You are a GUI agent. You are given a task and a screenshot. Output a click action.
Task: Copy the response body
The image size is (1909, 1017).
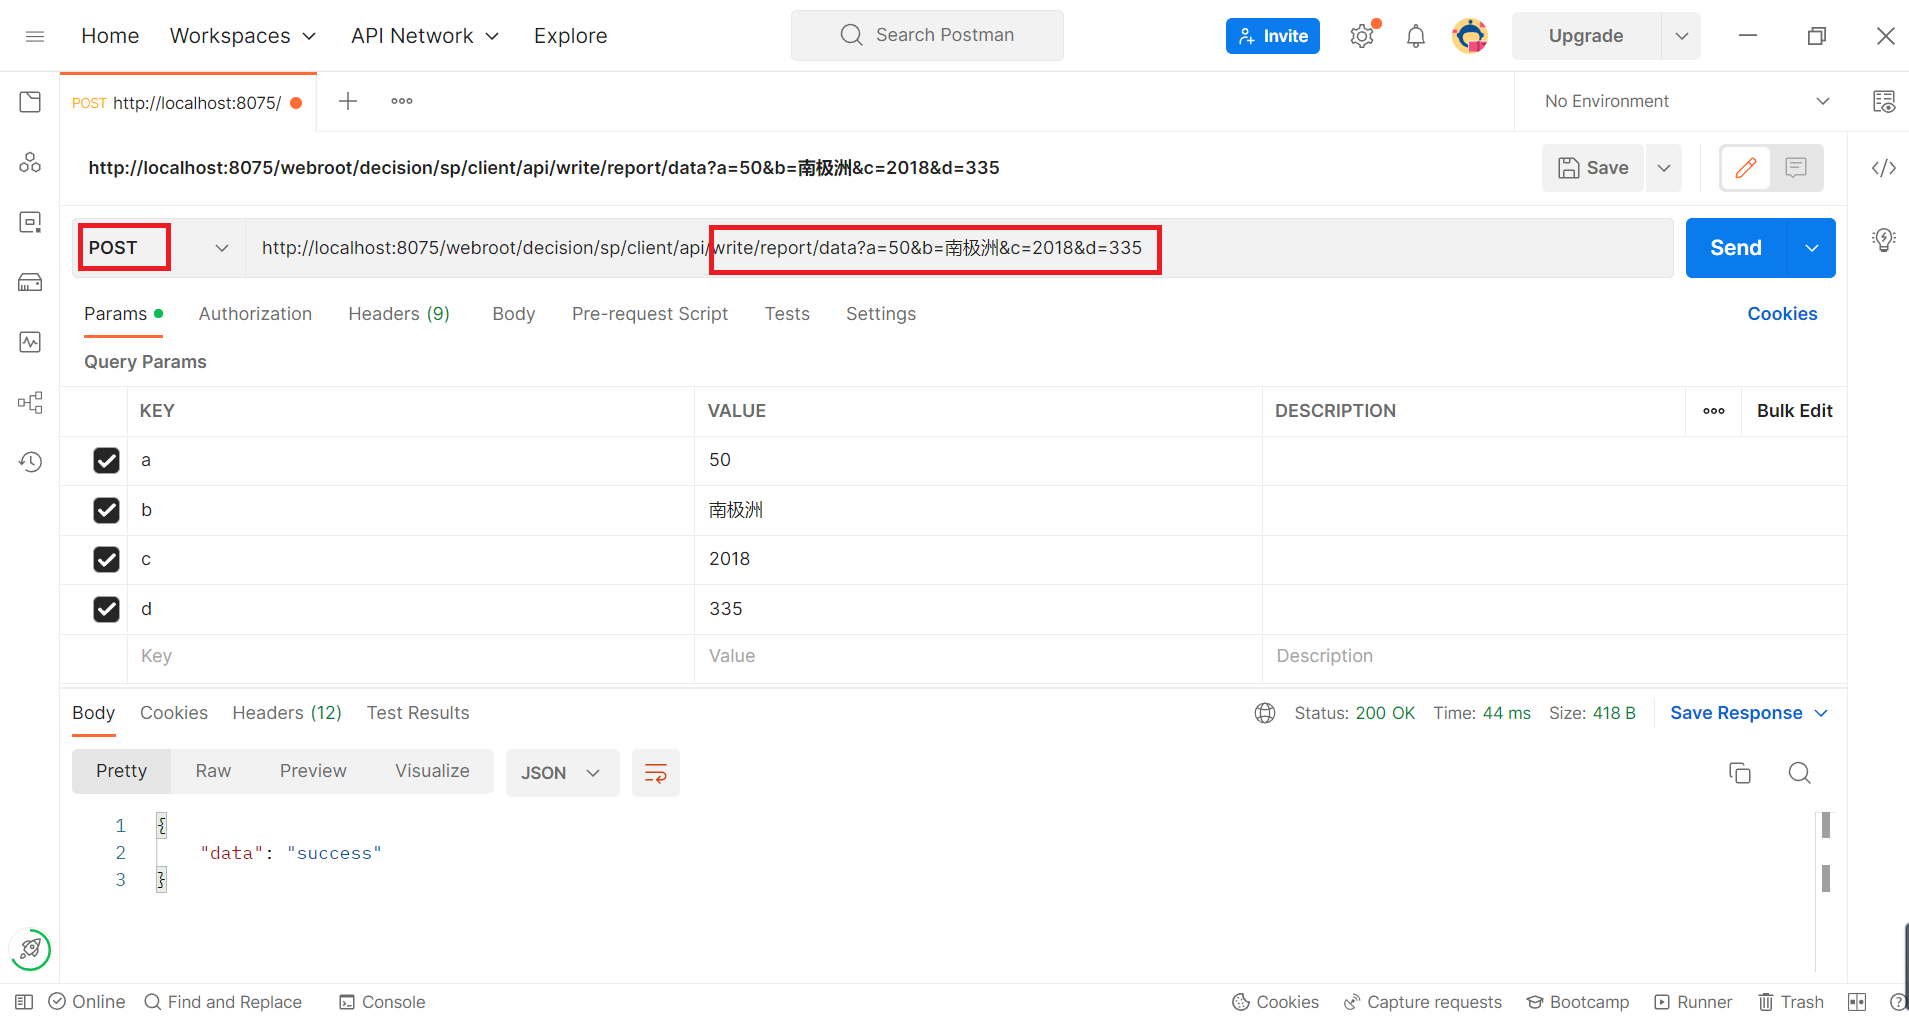1740,773
